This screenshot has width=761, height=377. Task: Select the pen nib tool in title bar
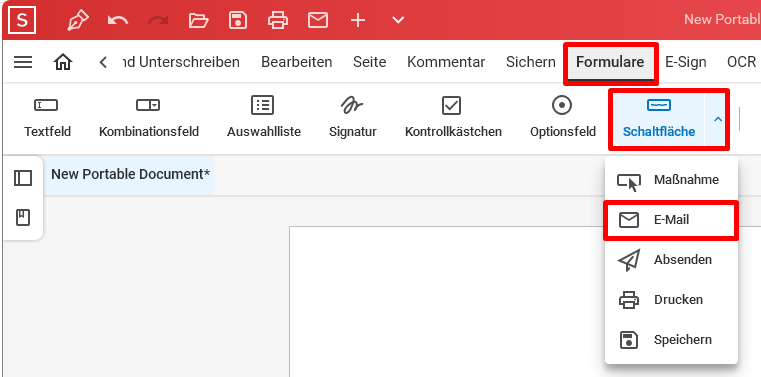coord(78,20)
